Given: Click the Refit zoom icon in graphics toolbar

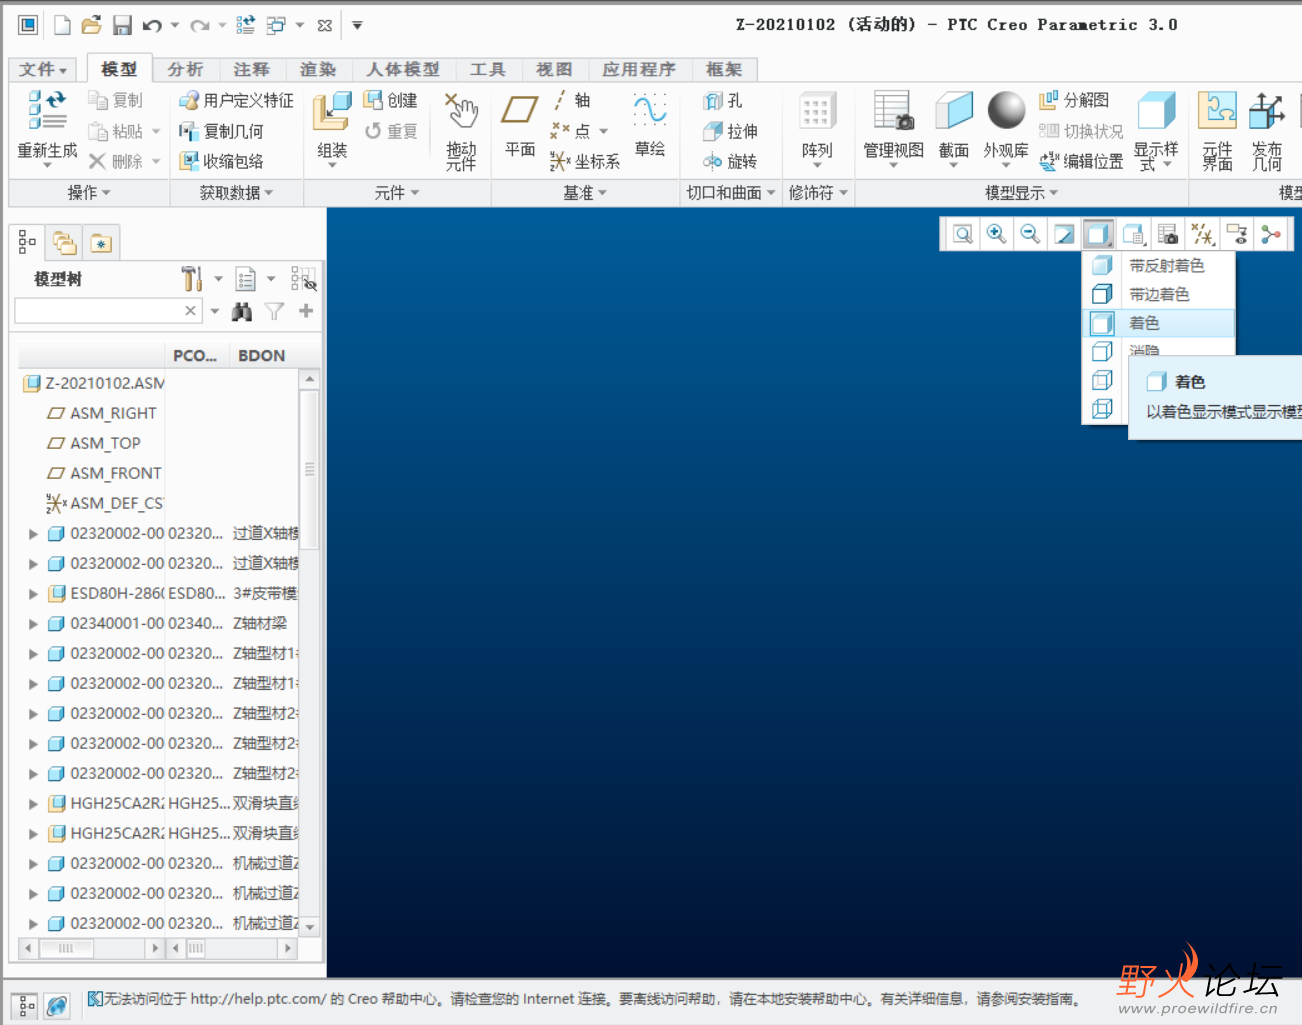Looking at the screenshot, I should tap(962, 234).
